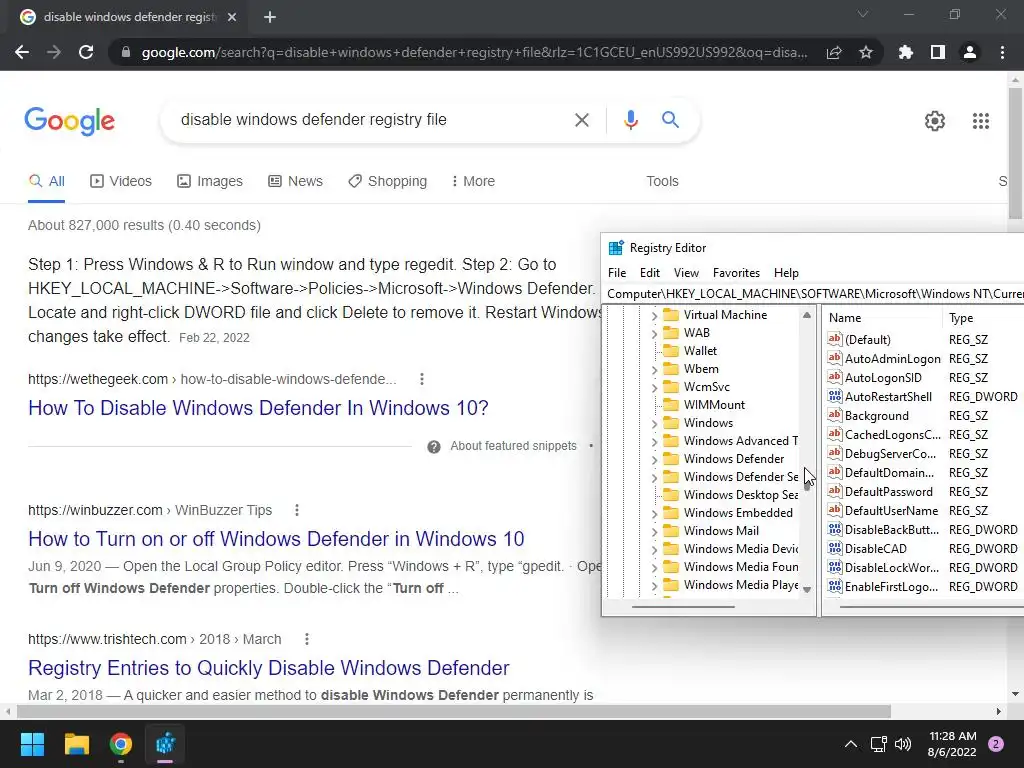The height and width of the screenshot is (768, 1024).
Task: Switch to Videos search tab
Action: 121,182
